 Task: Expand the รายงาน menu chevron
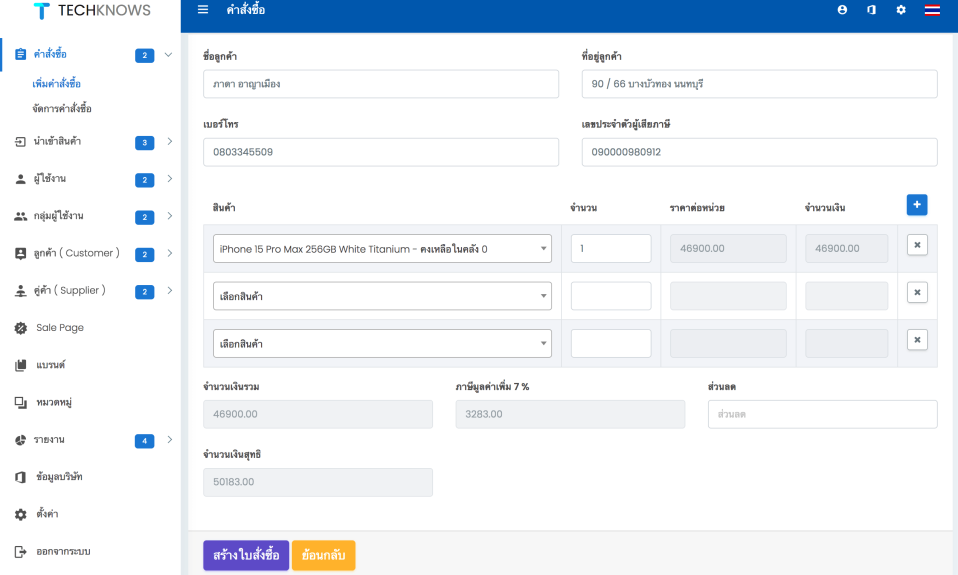169,439
